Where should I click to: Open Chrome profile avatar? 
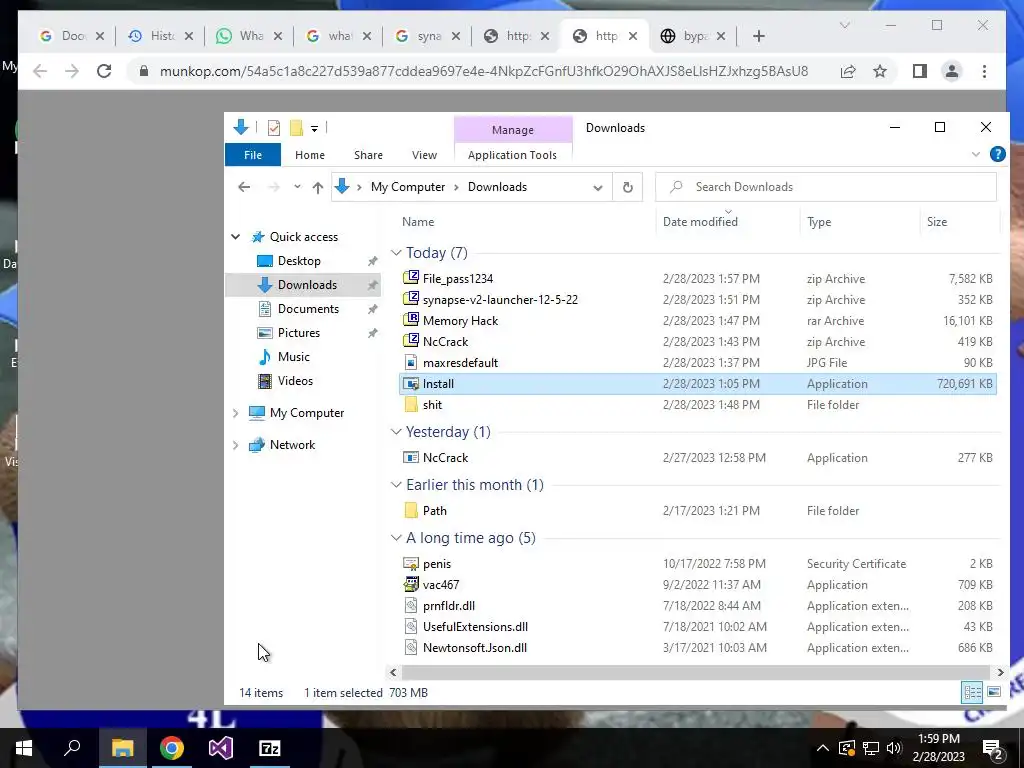(x=952, y=71)
